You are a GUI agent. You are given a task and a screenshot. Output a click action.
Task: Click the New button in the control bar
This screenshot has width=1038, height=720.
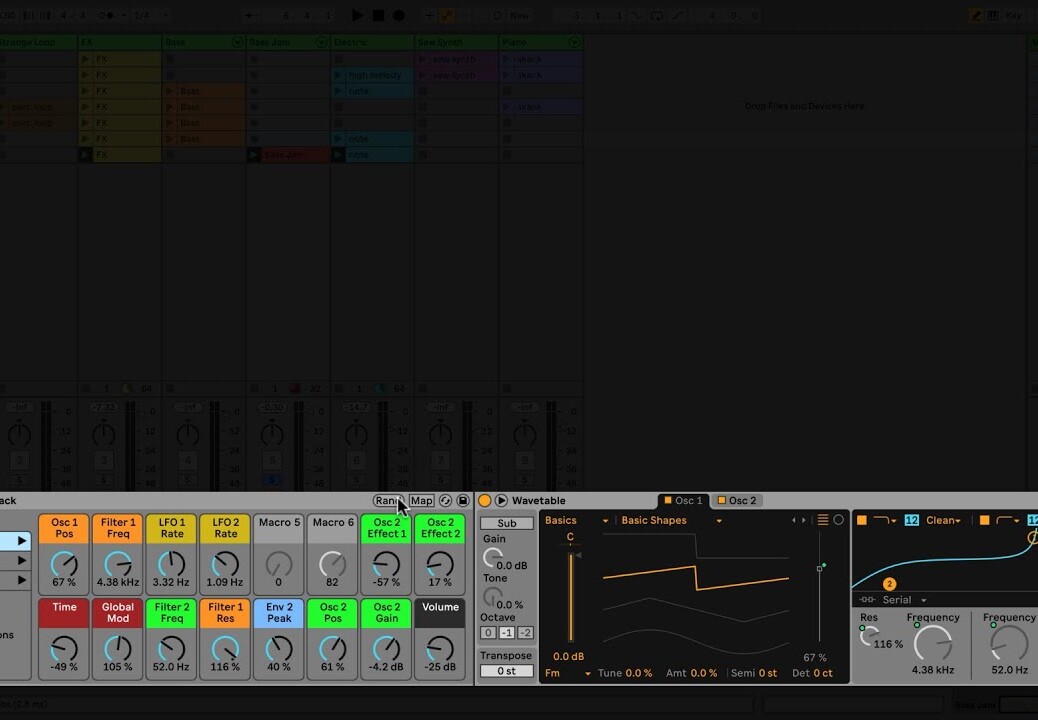click(x=519, y=15)
